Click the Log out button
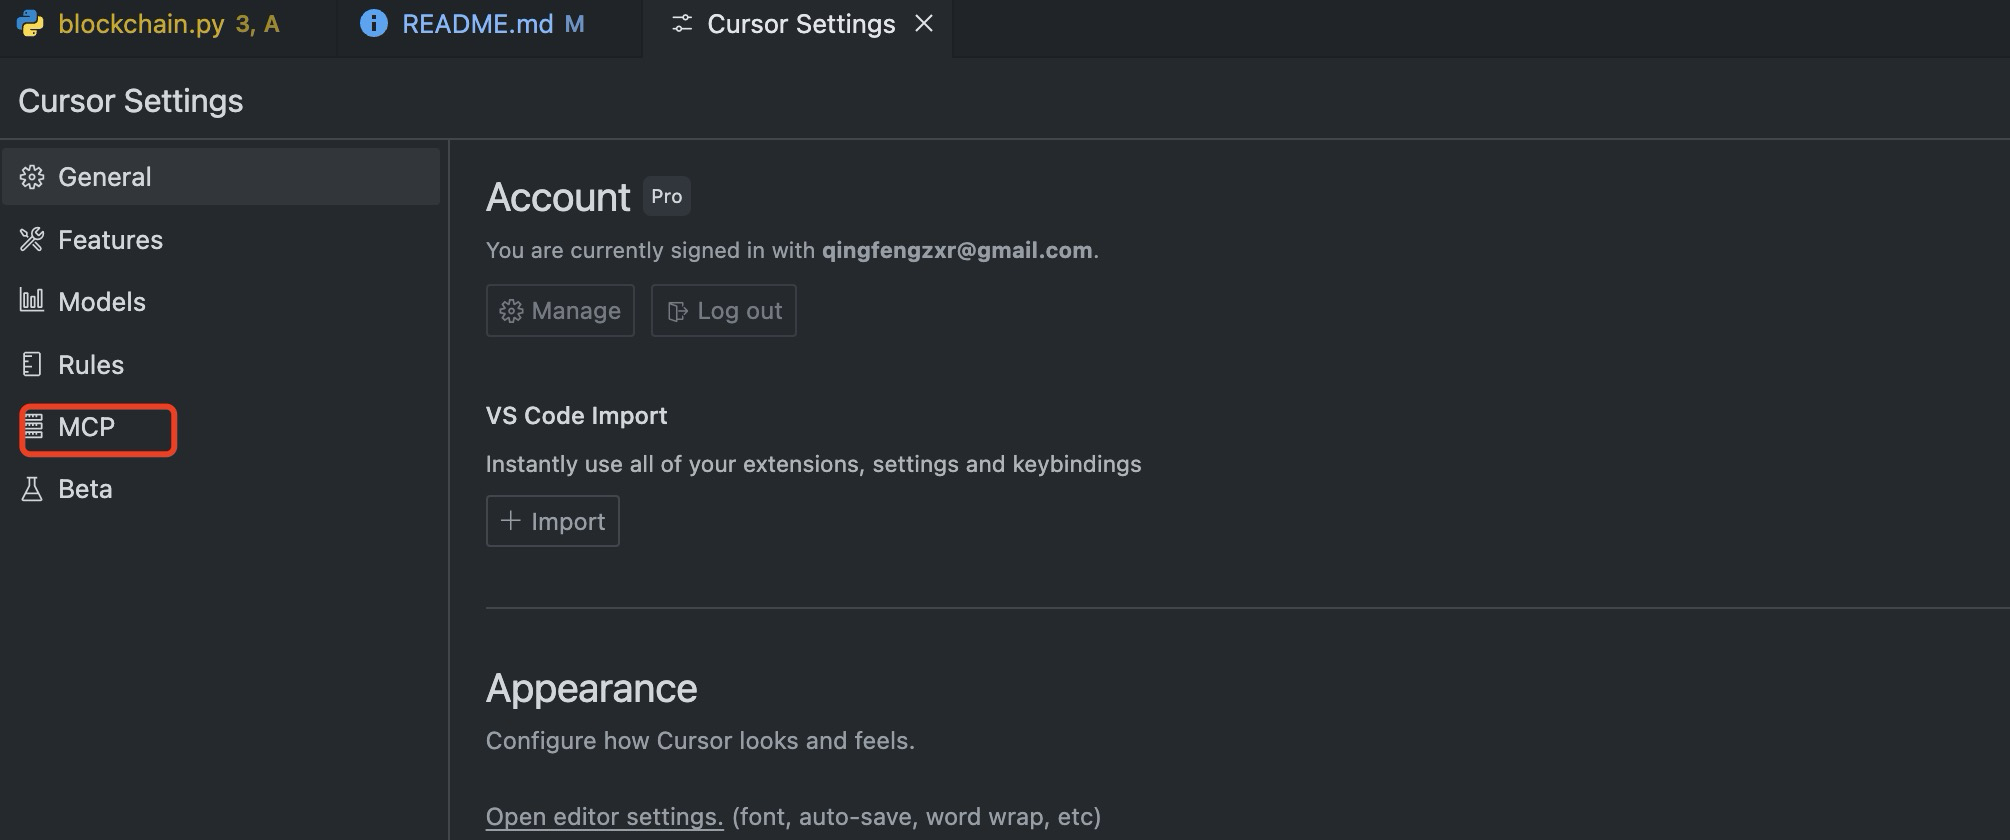The image size is (2010, 840). 724,311
